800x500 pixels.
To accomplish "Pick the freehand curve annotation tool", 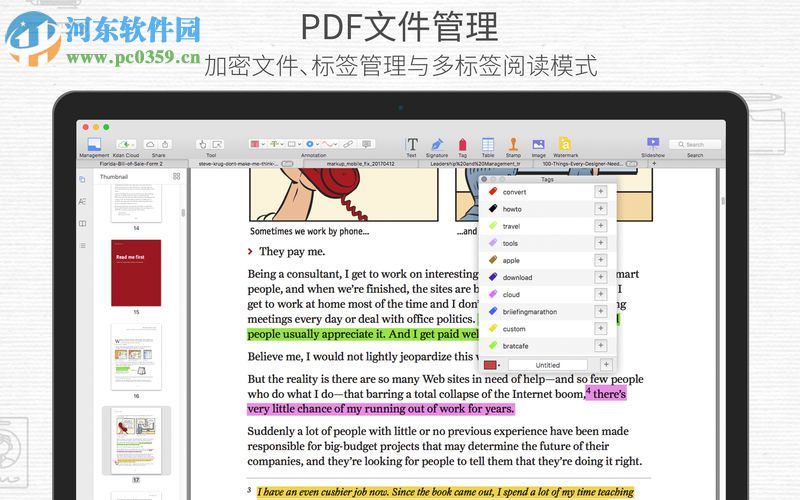I will [x=328, y=144].
